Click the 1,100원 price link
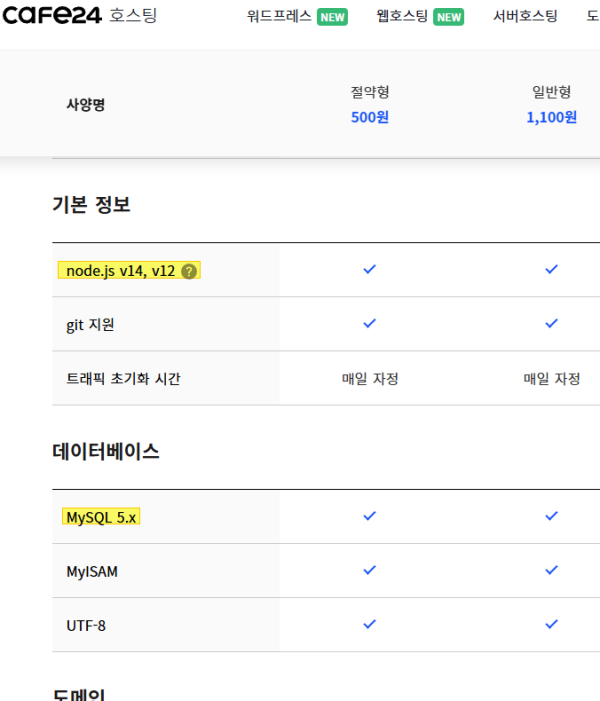Viewport: 600px width, 701px height. coord(551,117)
